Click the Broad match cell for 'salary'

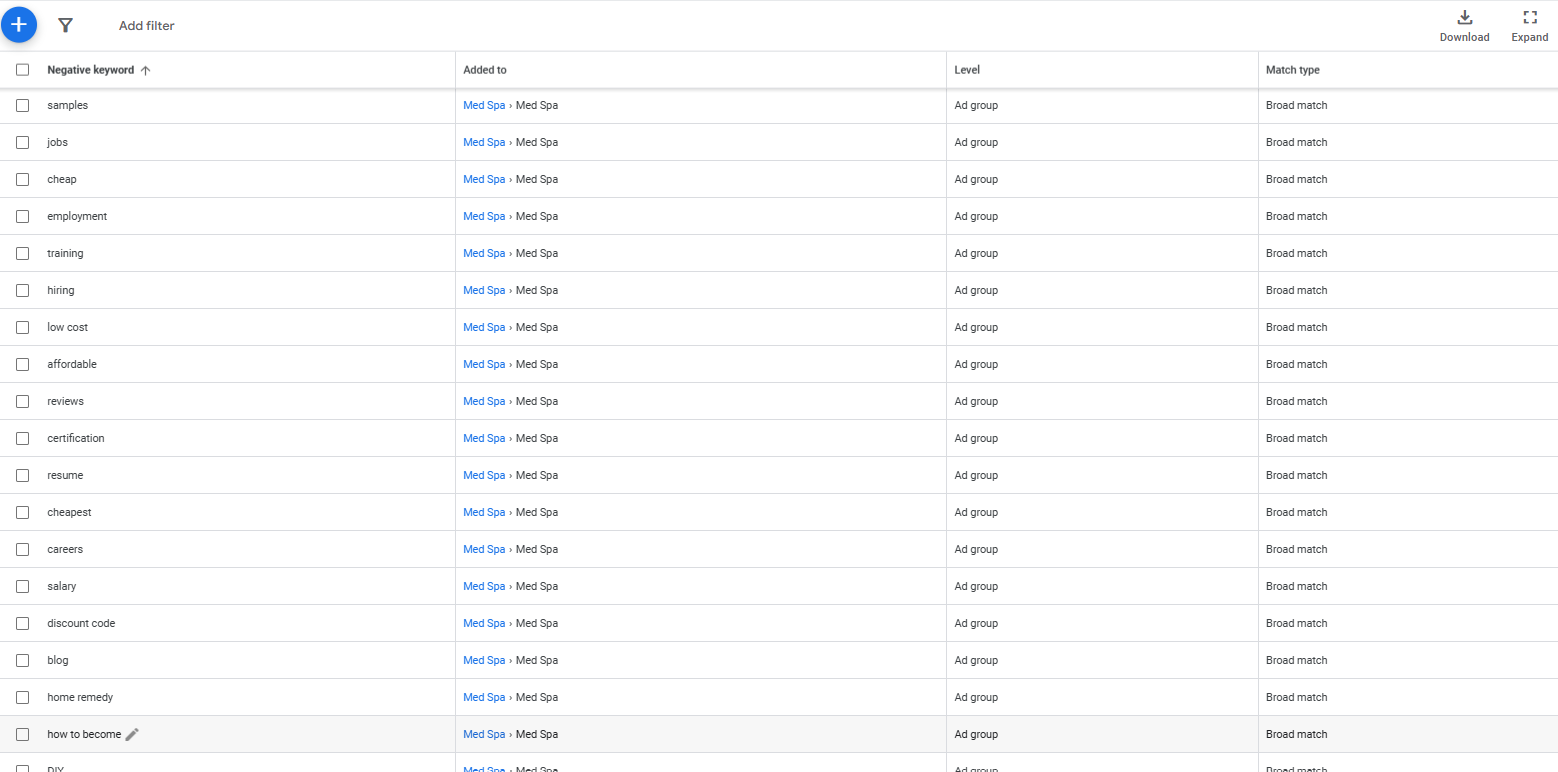click(x=1297, y=586)
